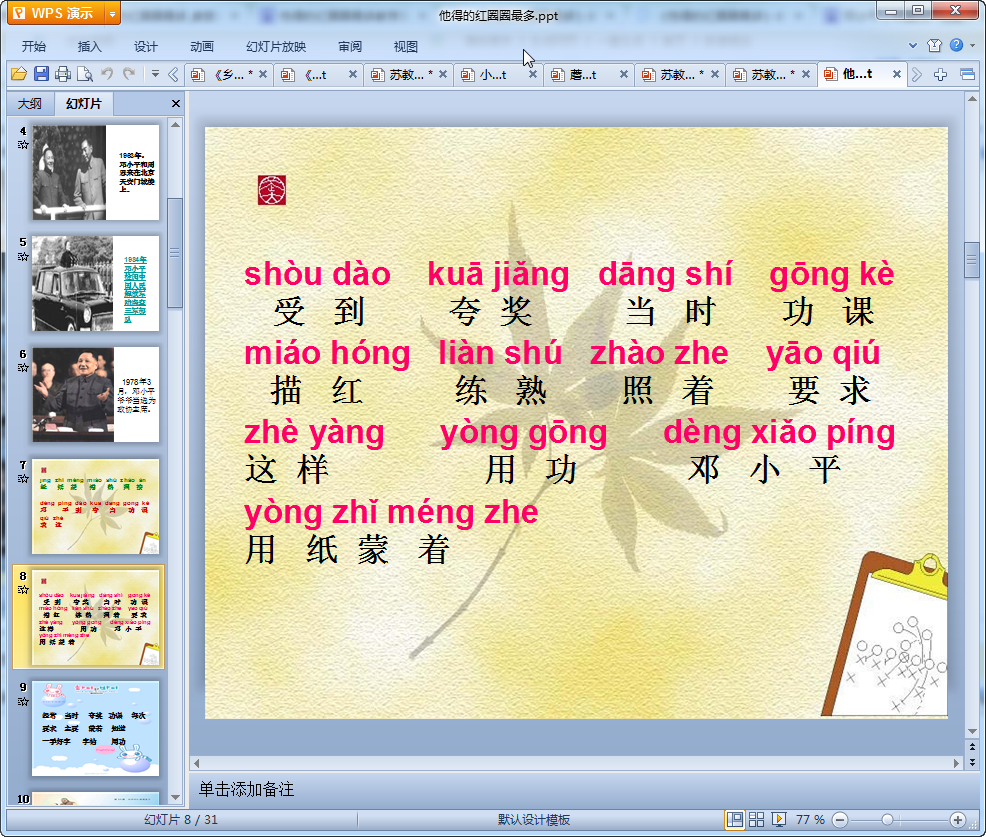Zoom in with the plus button
986x837 pixels.
point(957,819)
